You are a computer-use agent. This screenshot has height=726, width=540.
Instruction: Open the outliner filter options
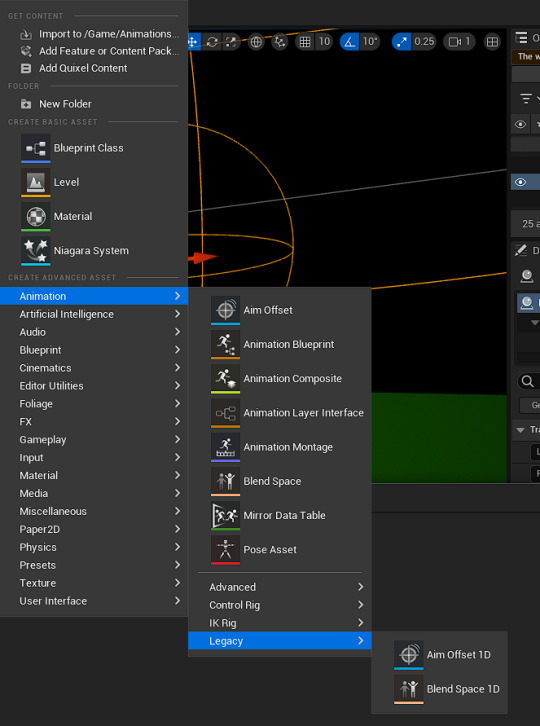pyautogui.click(x=527, y=99)
